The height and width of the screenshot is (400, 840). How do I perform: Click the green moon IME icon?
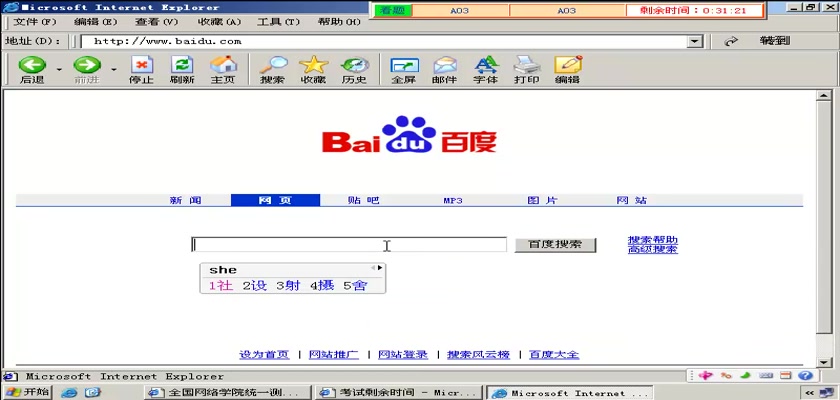pyautogui.click(x=746, y=376)
